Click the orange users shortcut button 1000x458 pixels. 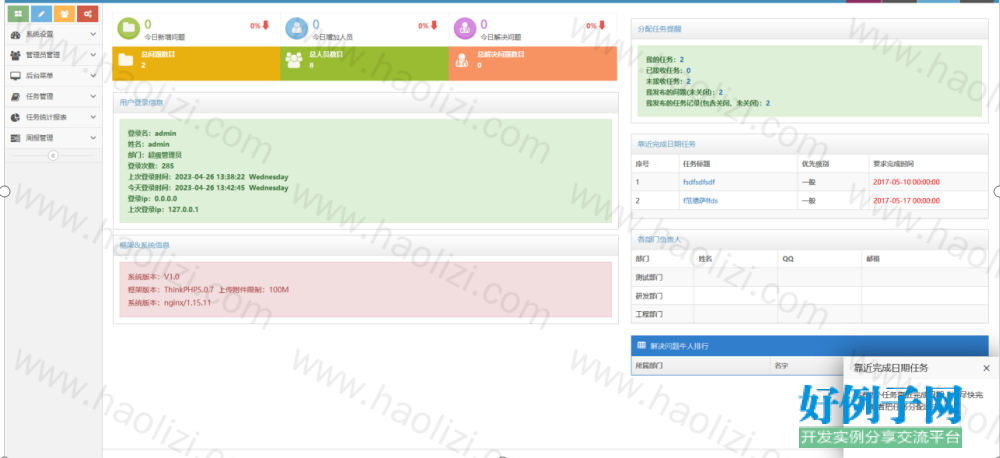(64, 13)
